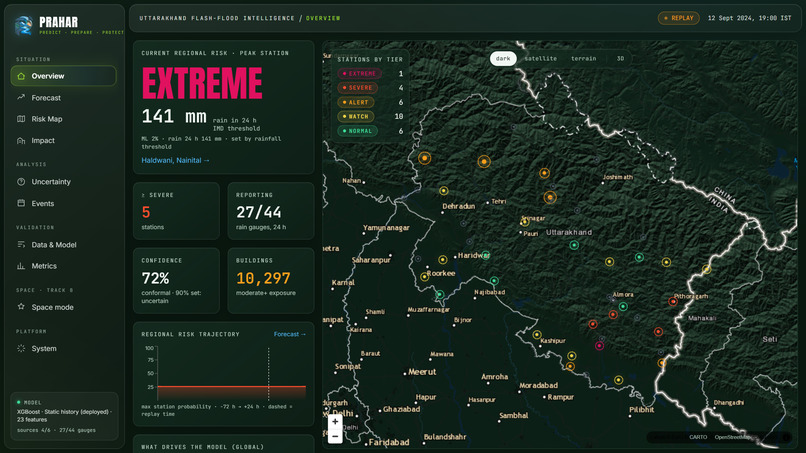
Task: Open the Metrics page
Action: 63,266
